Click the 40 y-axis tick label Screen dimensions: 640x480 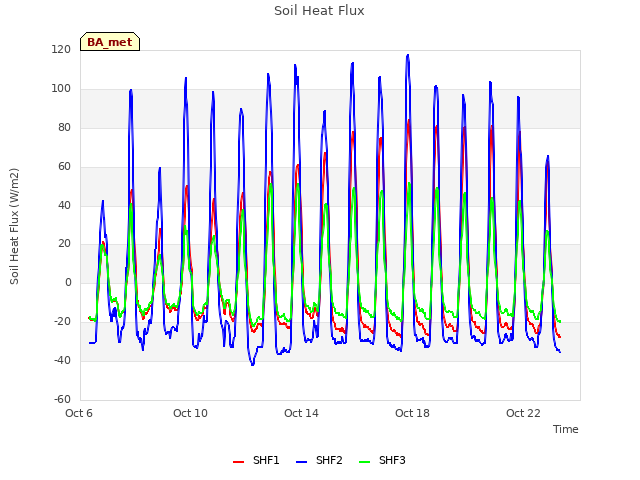pyautogui.click(x=64, y=205)
